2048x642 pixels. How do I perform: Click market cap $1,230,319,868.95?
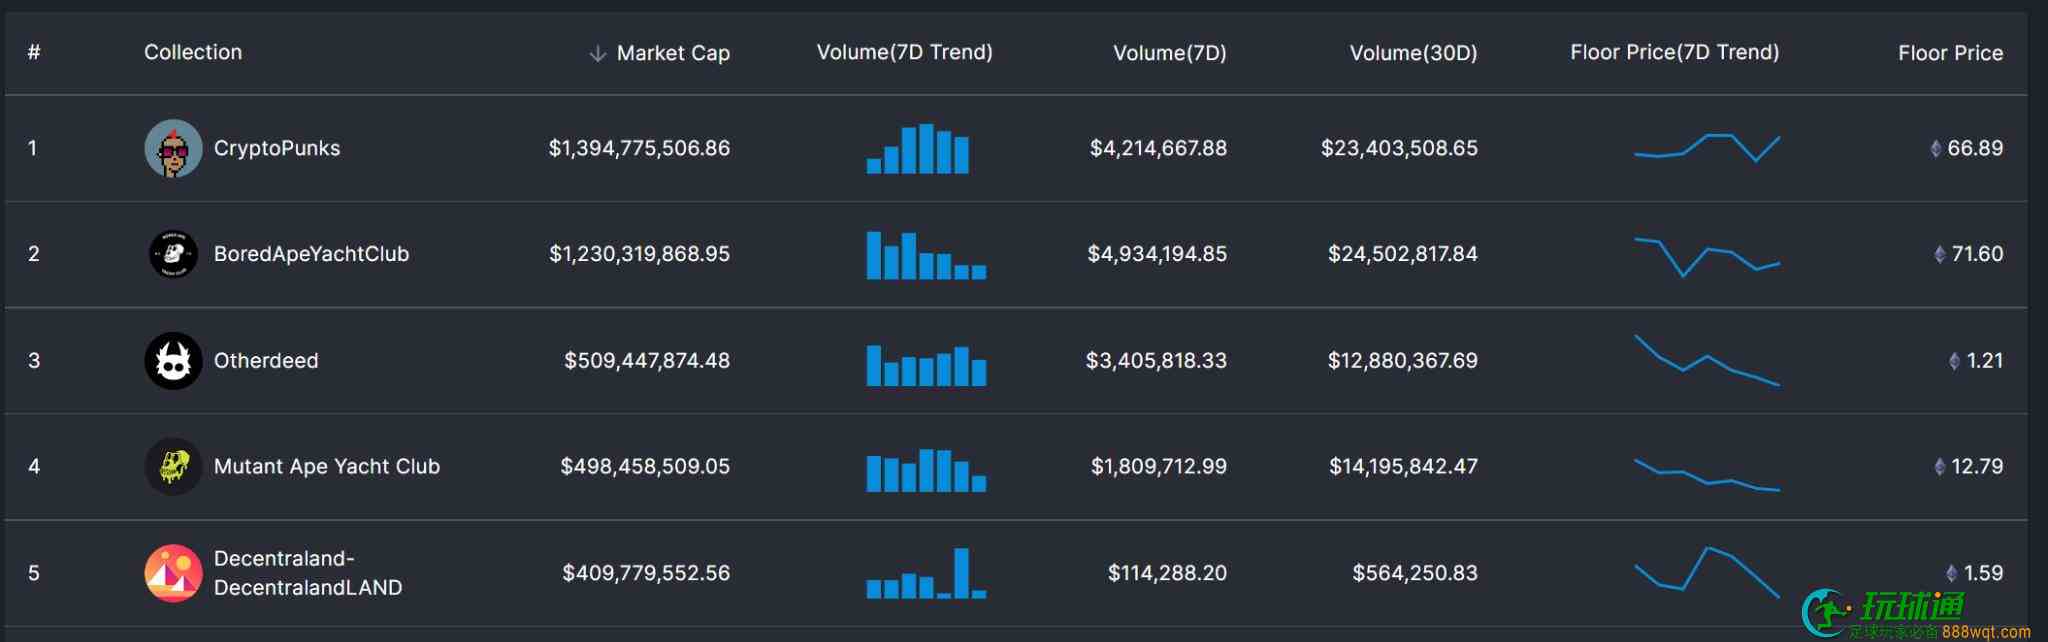[639, 254]
